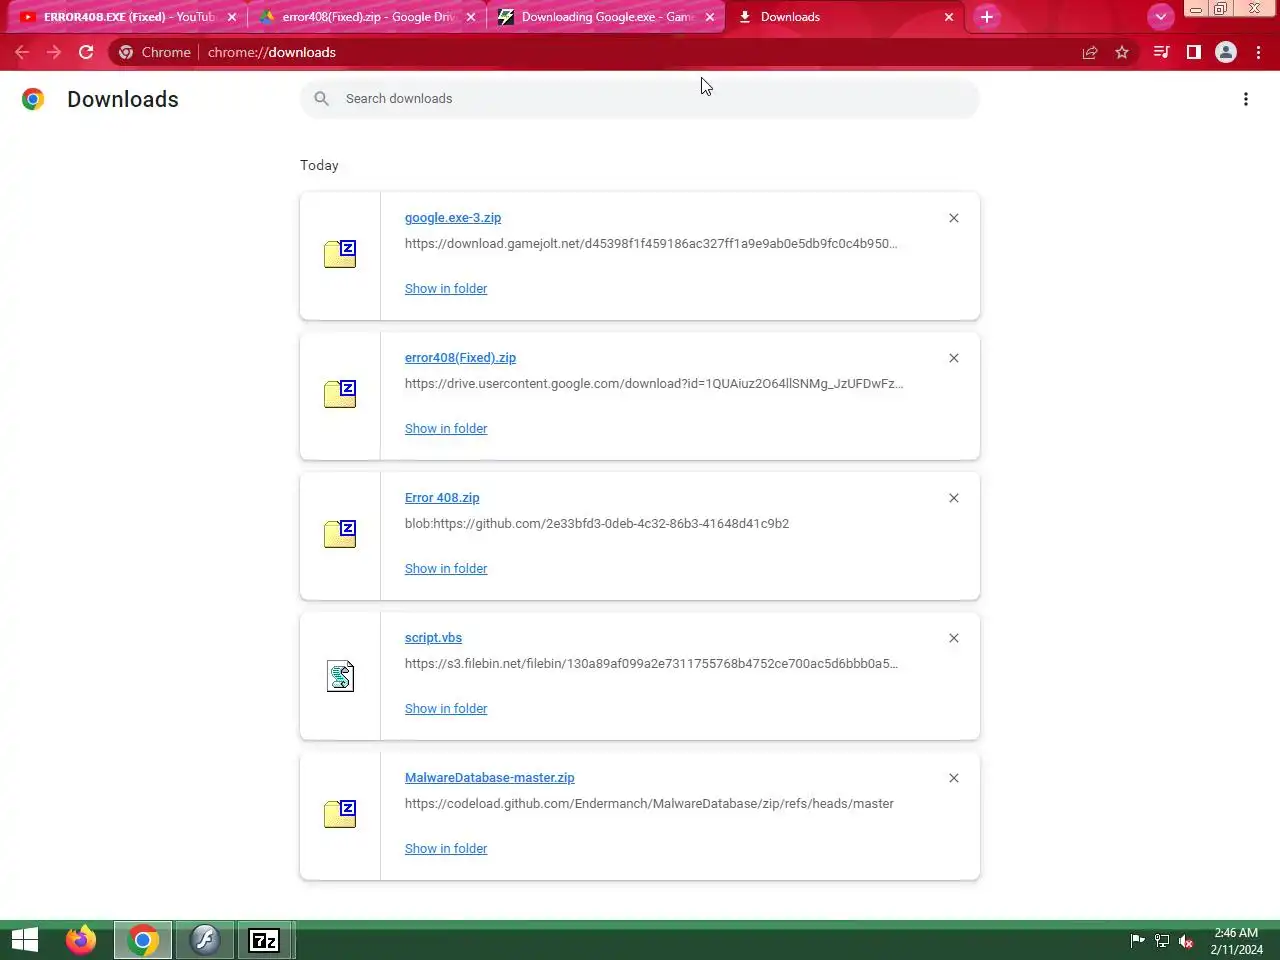Bookmark this tab with the star icon
The image size is (1280, 960).
click(1122, 52)
